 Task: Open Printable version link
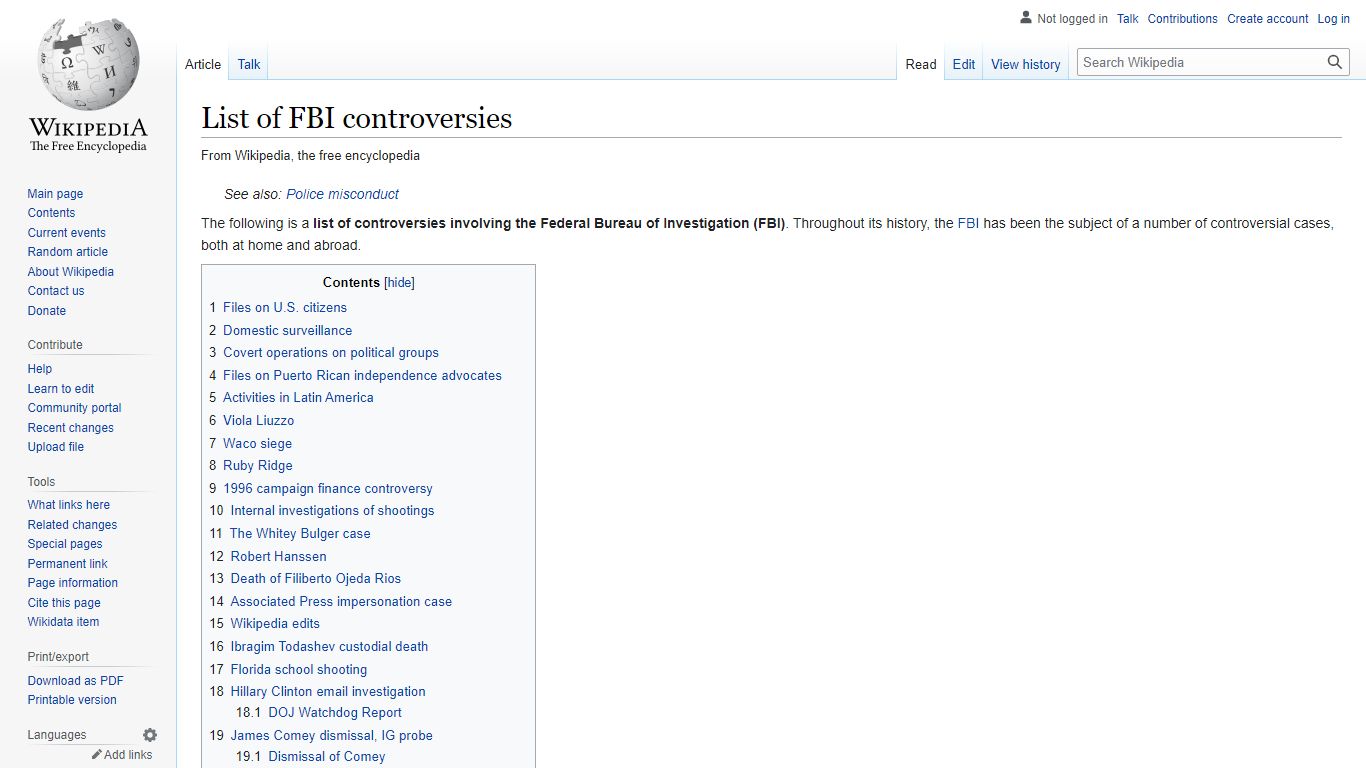[x=72, y=700]
